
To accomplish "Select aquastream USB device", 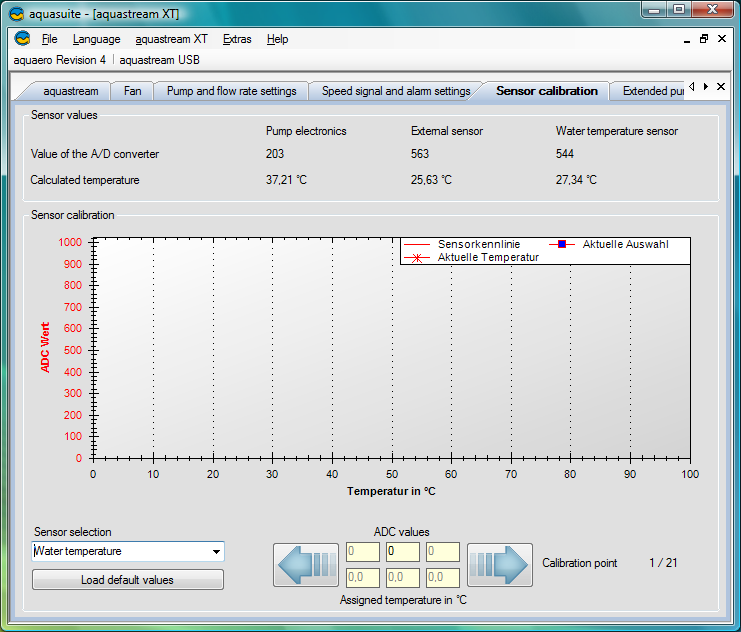I will (159, 60).
